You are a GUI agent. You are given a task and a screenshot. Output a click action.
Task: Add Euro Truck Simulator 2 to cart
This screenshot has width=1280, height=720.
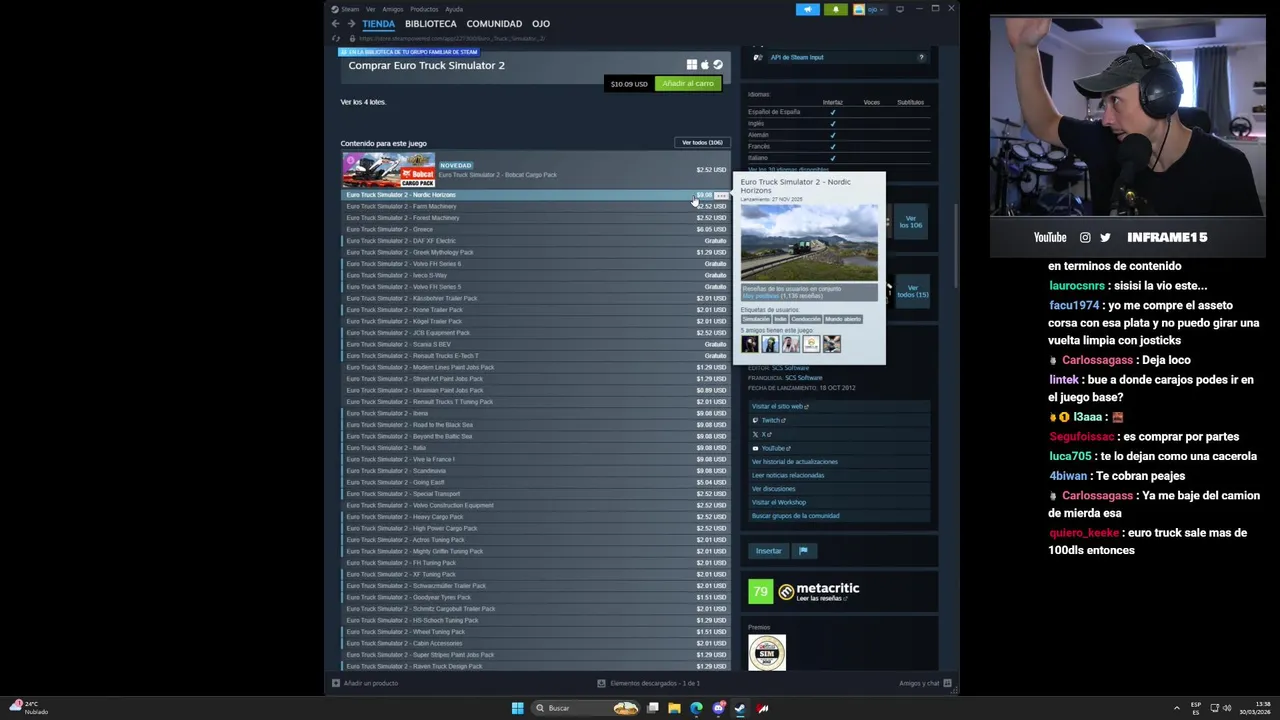click(688, 83)
